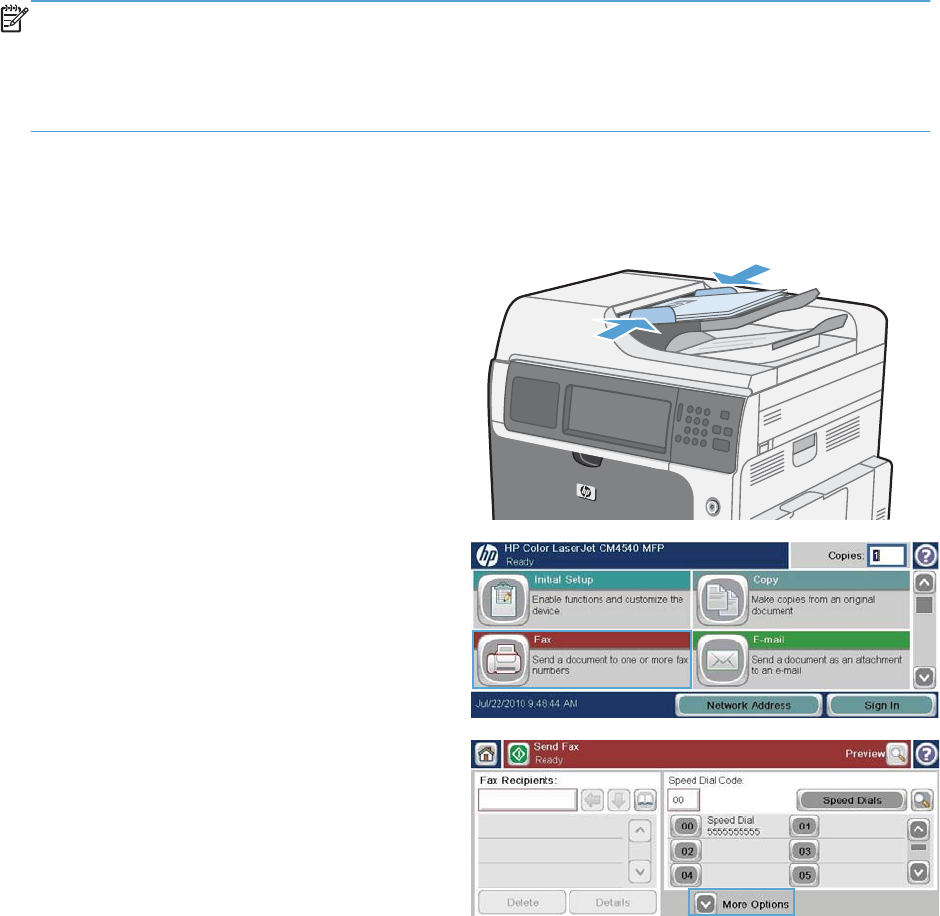Open the fax address book icon

pos(645,800)
